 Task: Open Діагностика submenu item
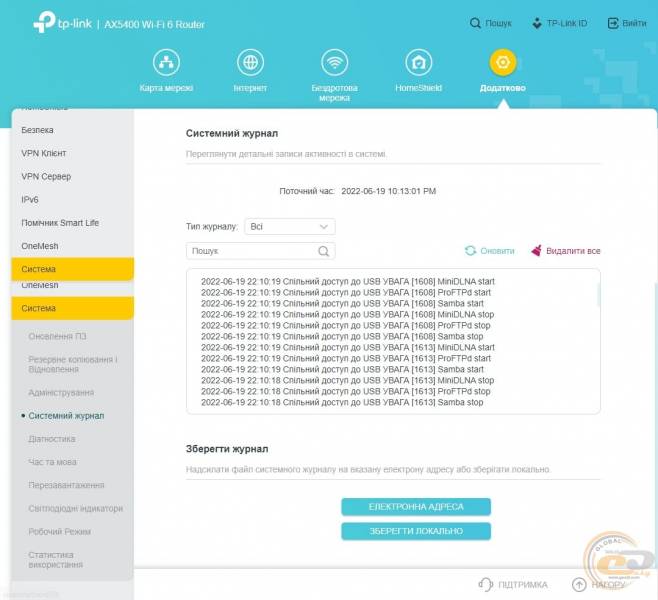tap(52, 439)
